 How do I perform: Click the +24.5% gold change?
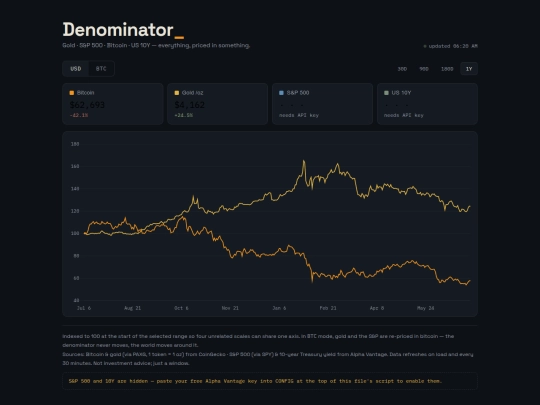coord(184,115)
